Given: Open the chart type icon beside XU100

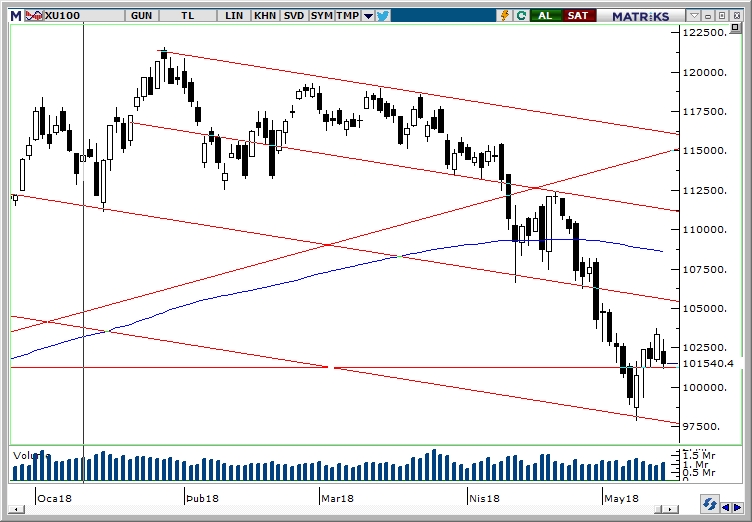Looking at the screenshot, I should [34, 15].
